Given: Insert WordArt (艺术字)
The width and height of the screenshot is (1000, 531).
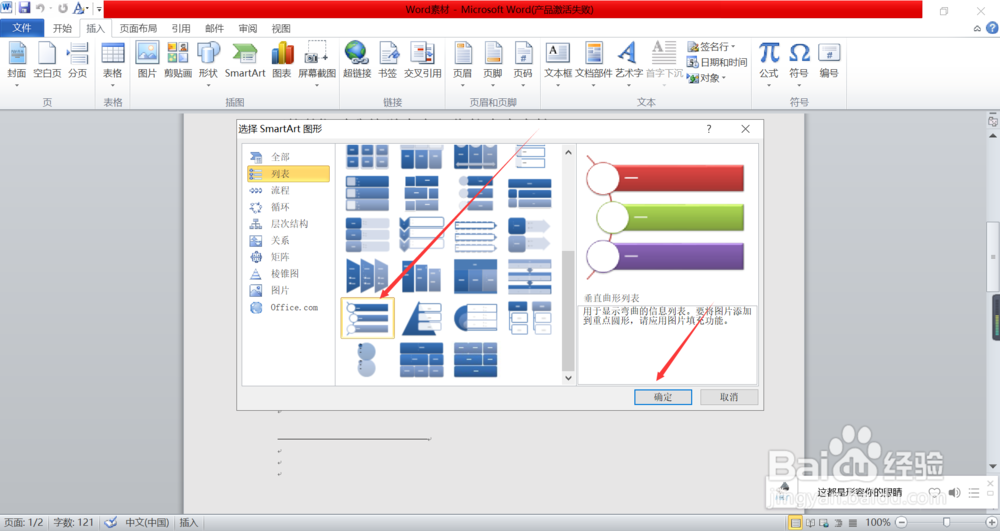Looking at the screenshot, I should (629, 62).
